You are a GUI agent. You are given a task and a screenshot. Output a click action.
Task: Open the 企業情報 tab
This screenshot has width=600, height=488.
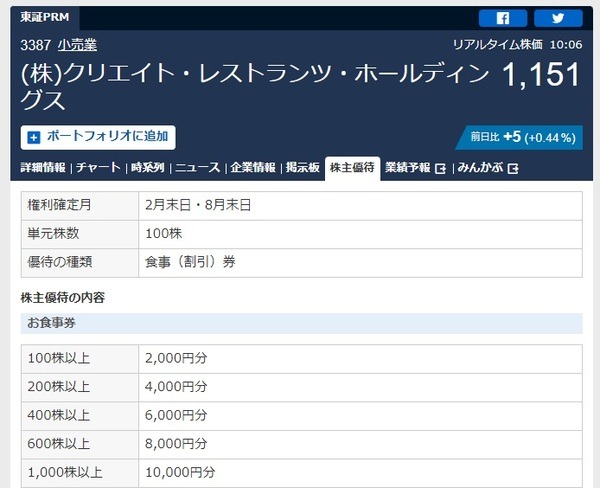253,168
